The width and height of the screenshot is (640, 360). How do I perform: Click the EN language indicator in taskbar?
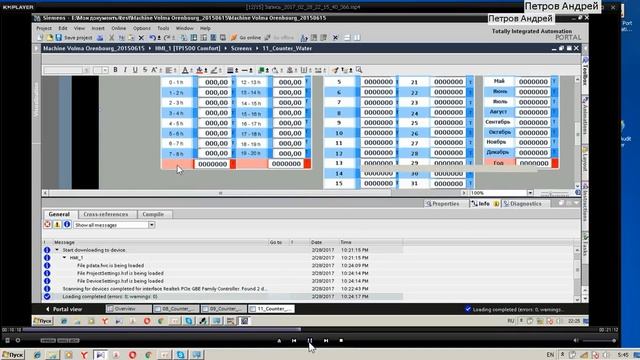coord(550,355)
